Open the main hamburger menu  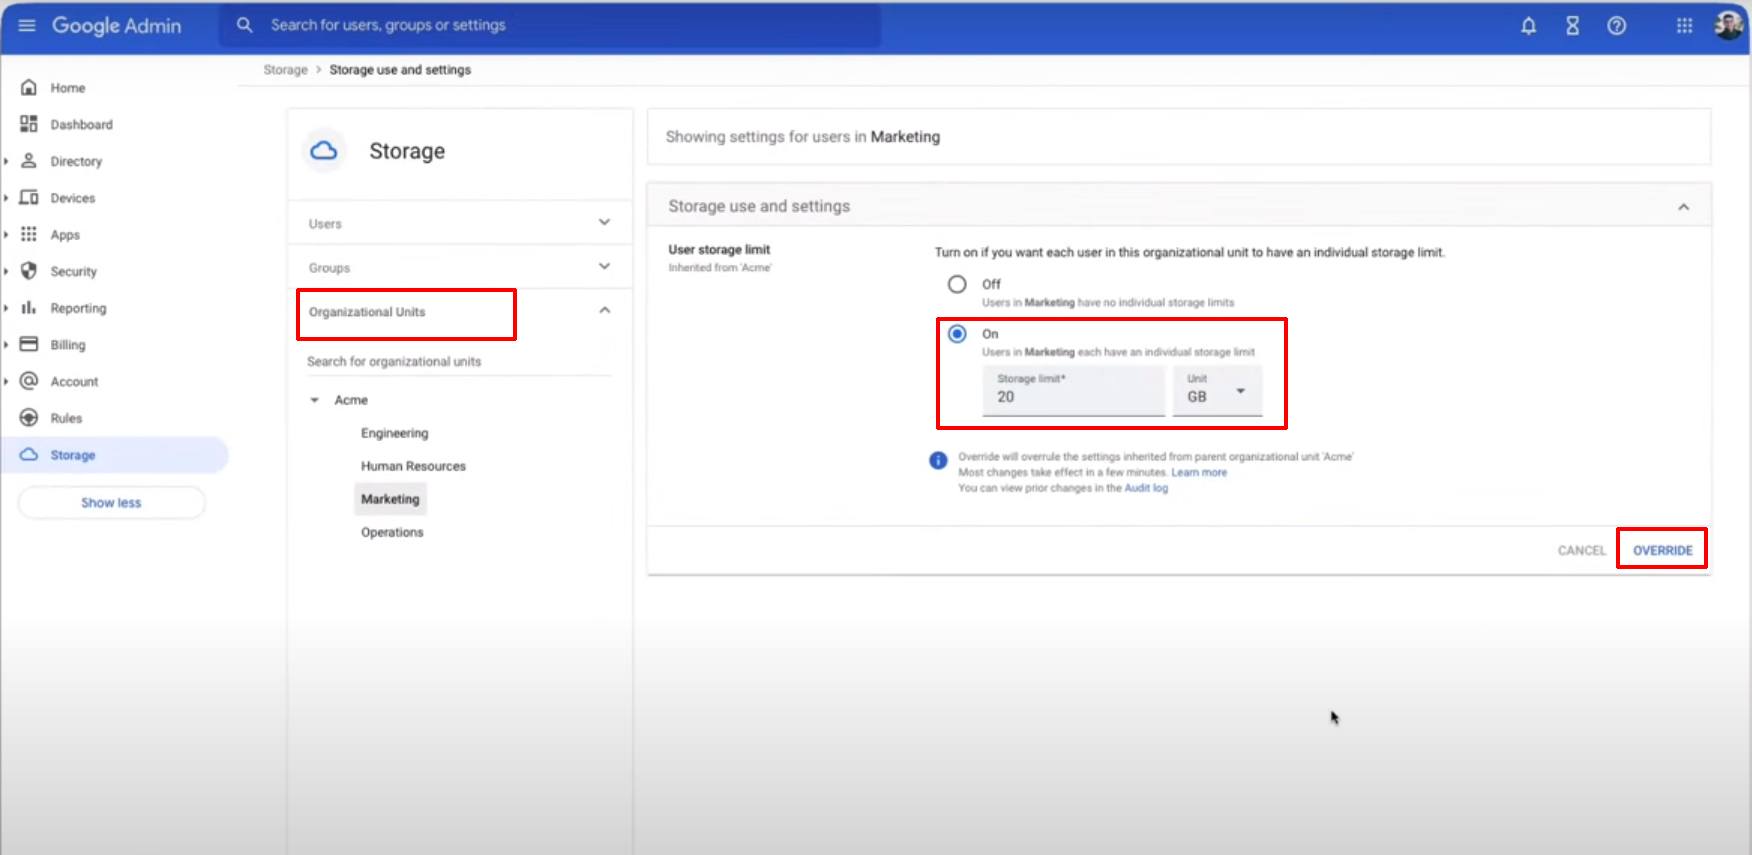click(x=27, y=25)
